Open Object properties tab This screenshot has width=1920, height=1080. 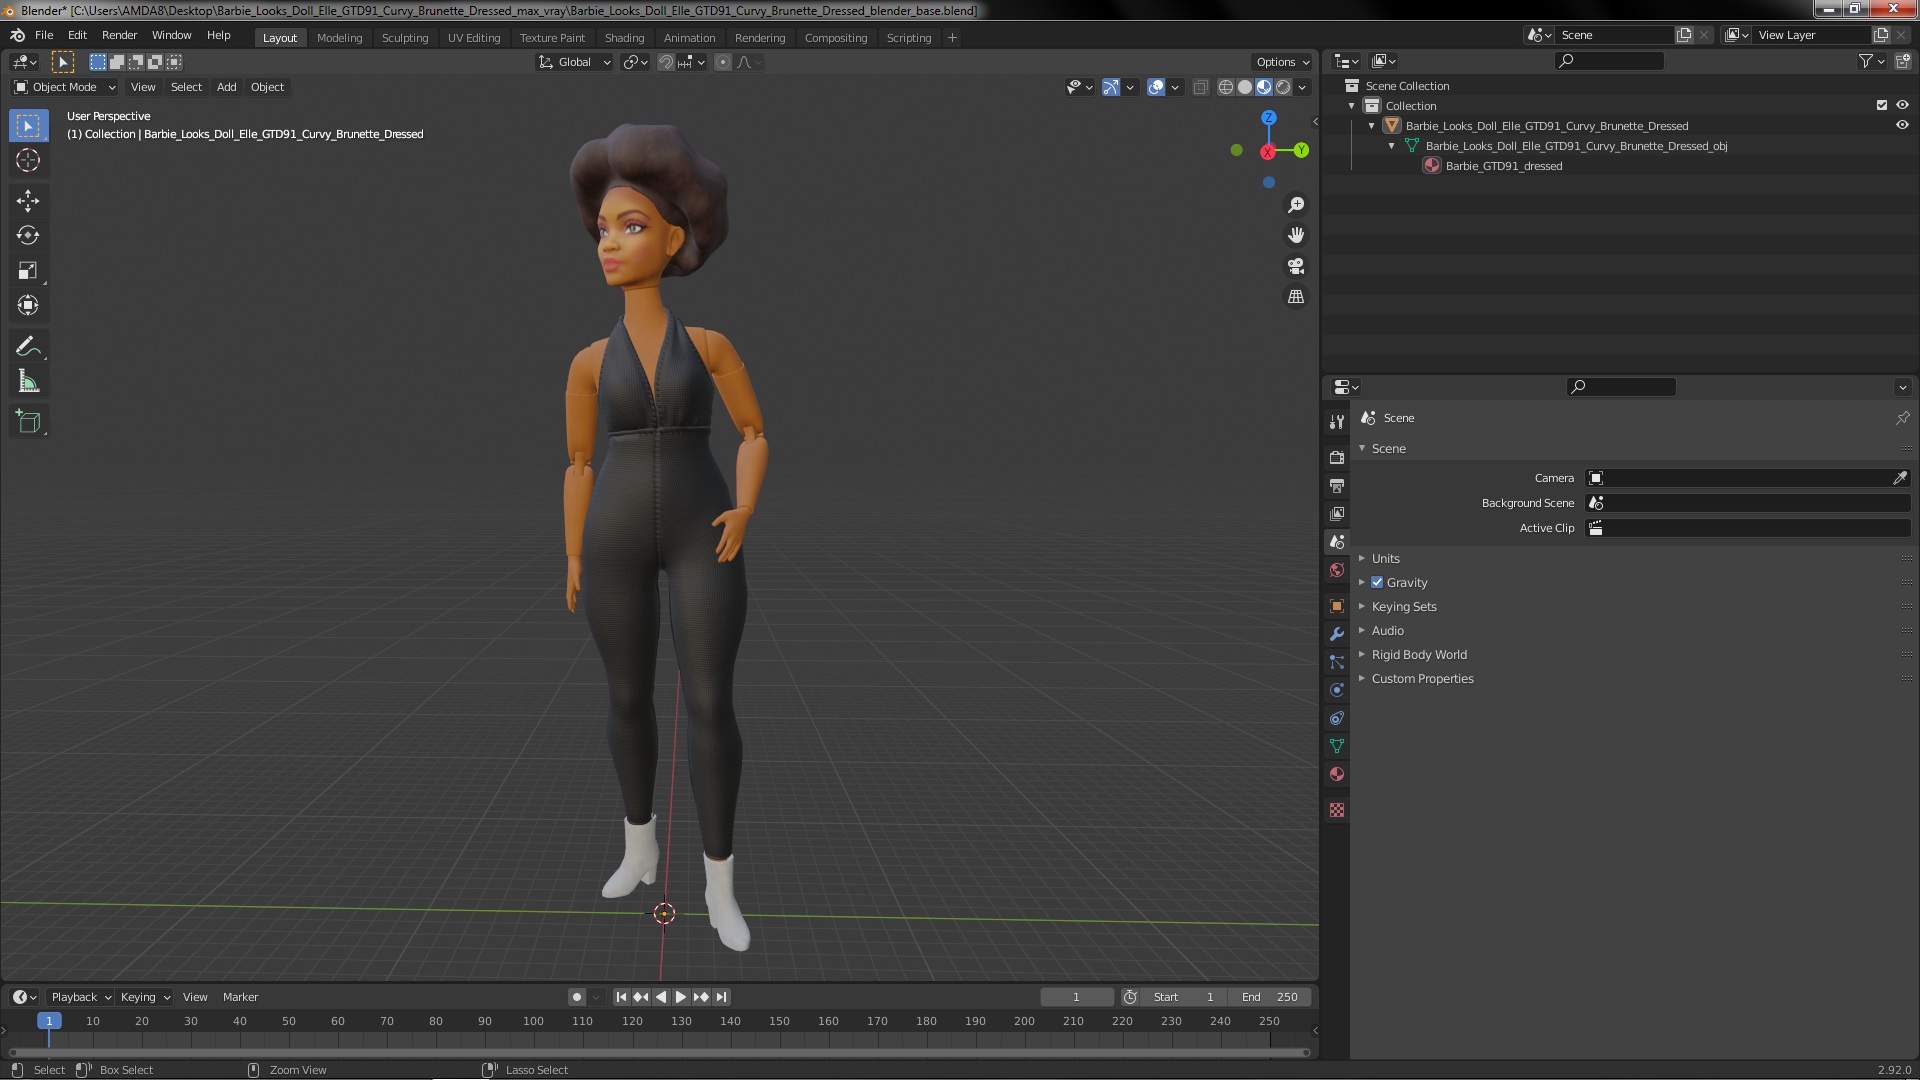[1337, 606]
